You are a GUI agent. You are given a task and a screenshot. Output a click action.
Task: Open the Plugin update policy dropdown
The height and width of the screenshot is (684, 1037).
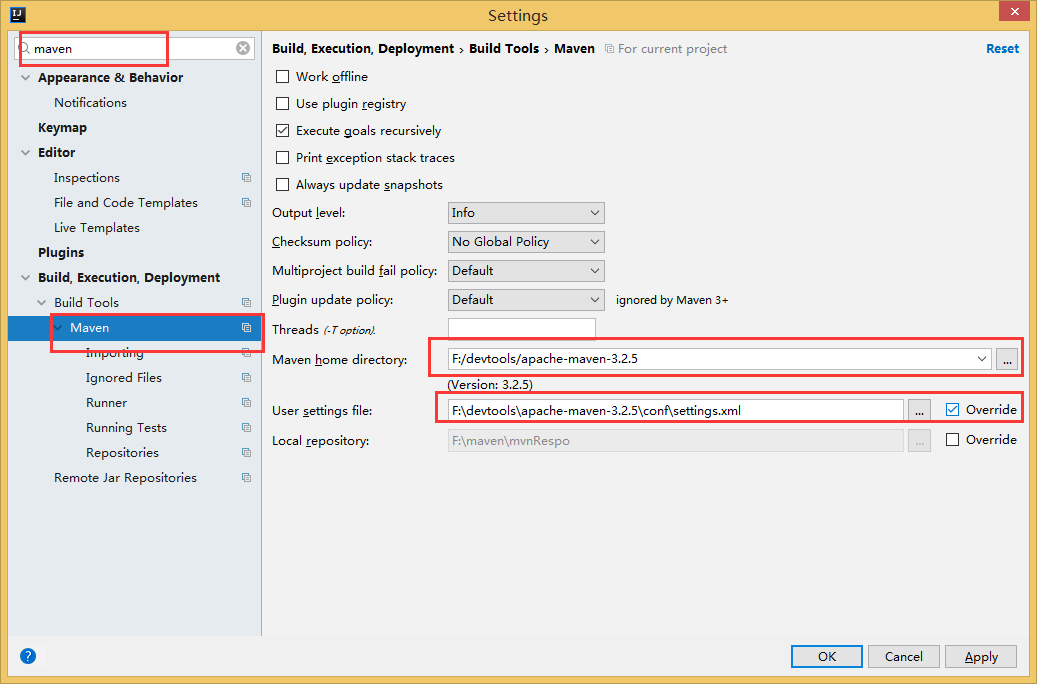[x=526, y=300]
